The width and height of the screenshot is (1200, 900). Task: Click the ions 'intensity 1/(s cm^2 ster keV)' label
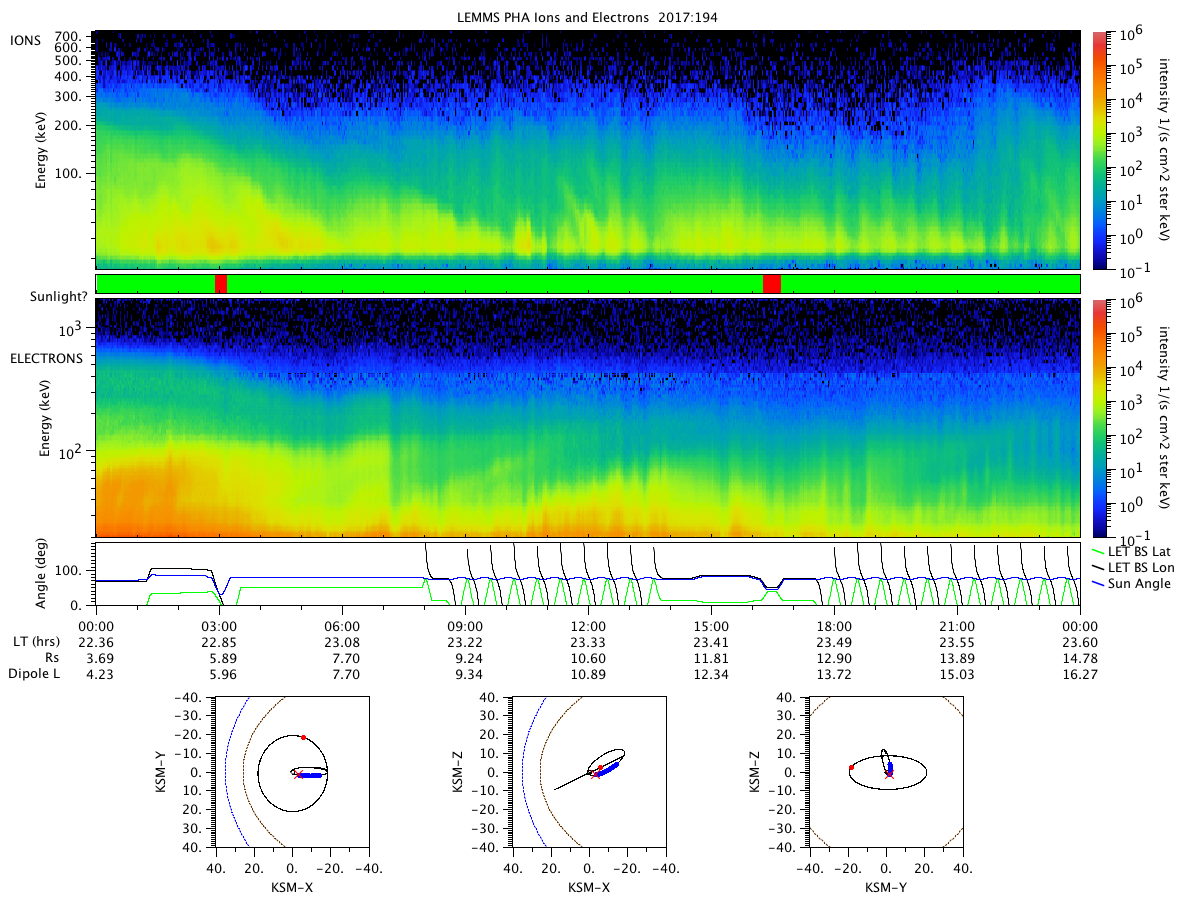point(1164,149)
